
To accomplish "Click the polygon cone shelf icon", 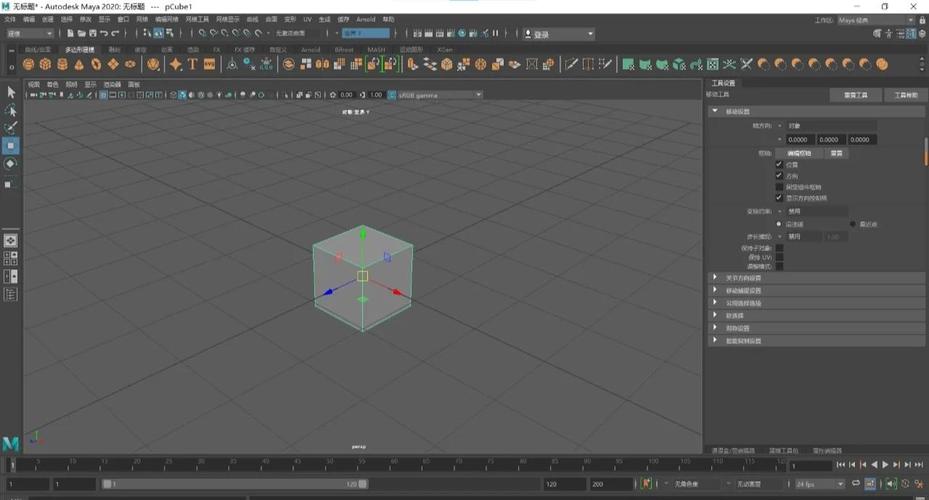I will (x=80, y=64).
